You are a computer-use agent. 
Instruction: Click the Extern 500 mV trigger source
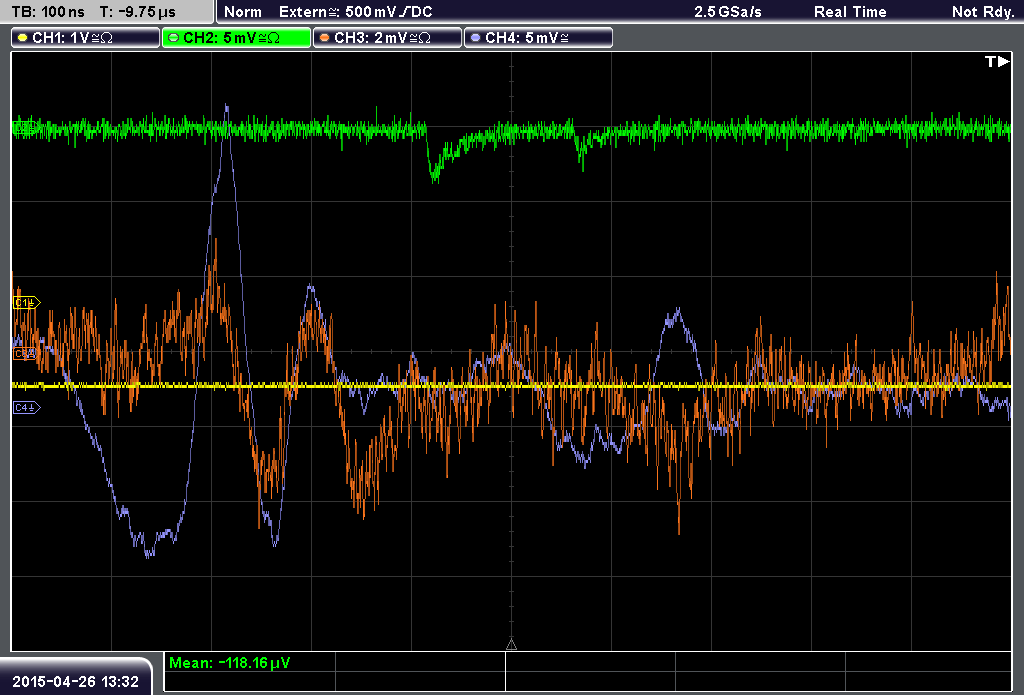pos(355,12)
